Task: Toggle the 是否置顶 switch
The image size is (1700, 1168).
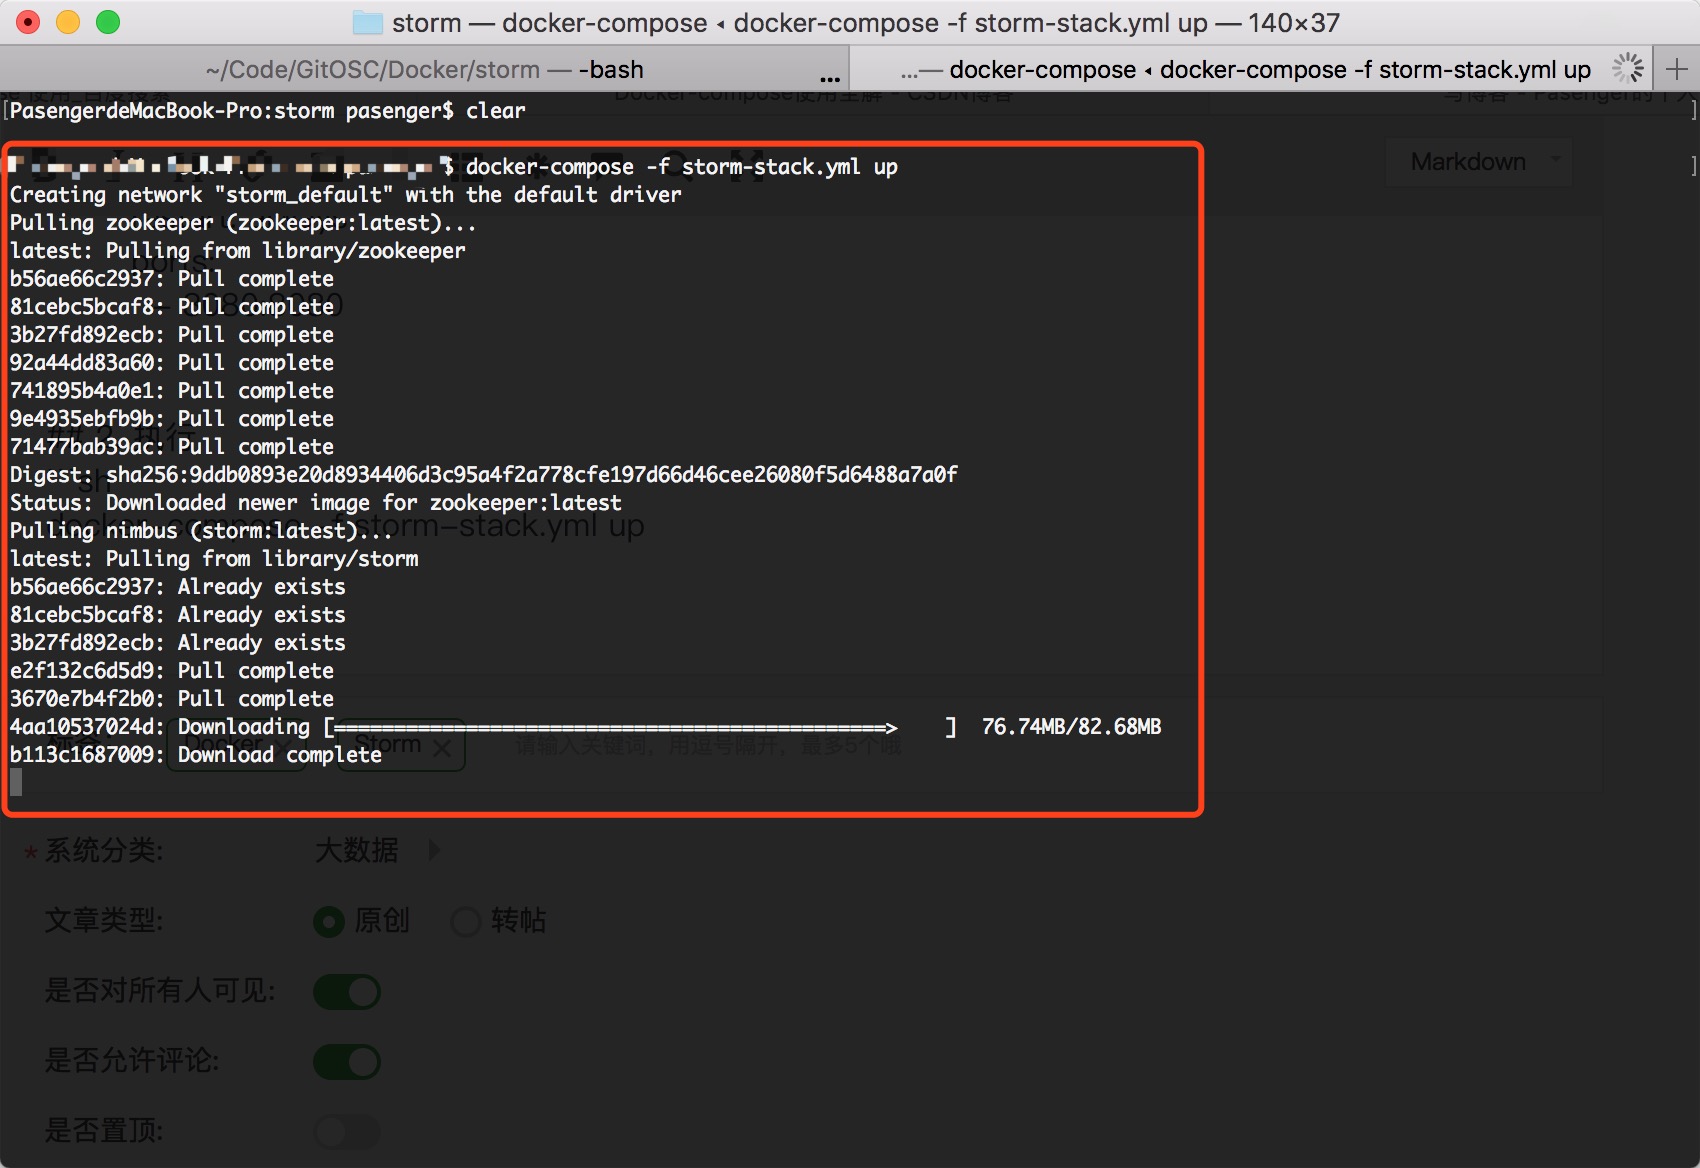Action: coord(347,1132)
